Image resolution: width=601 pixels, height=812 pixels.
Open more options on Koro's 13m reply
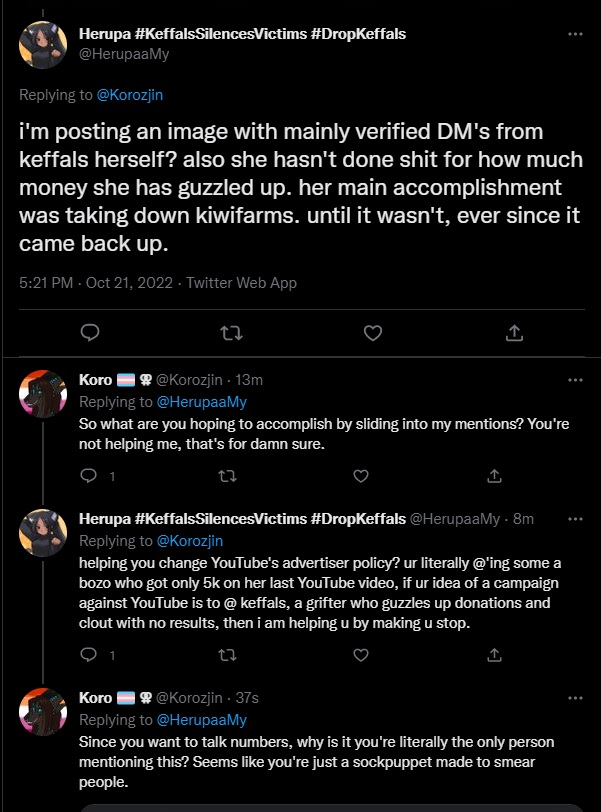[575, 380]
